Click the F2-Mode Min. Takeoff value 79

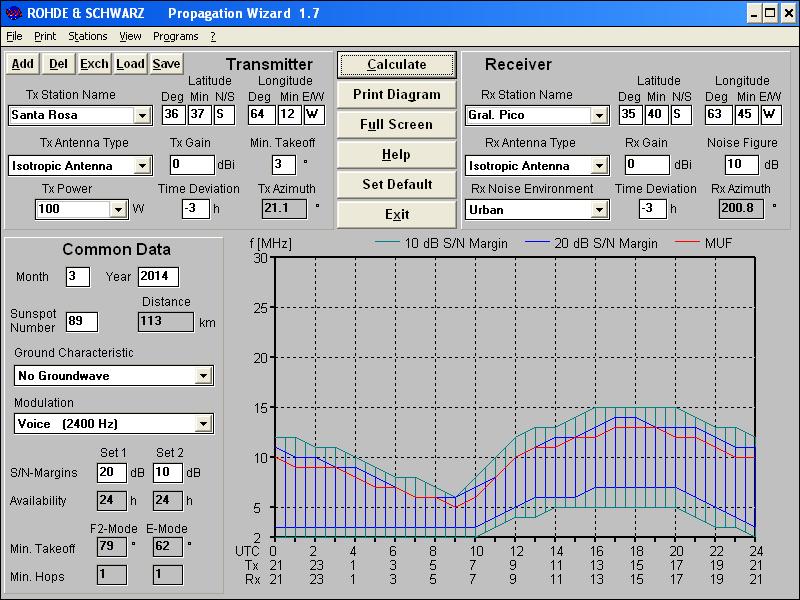pos(111,547)
